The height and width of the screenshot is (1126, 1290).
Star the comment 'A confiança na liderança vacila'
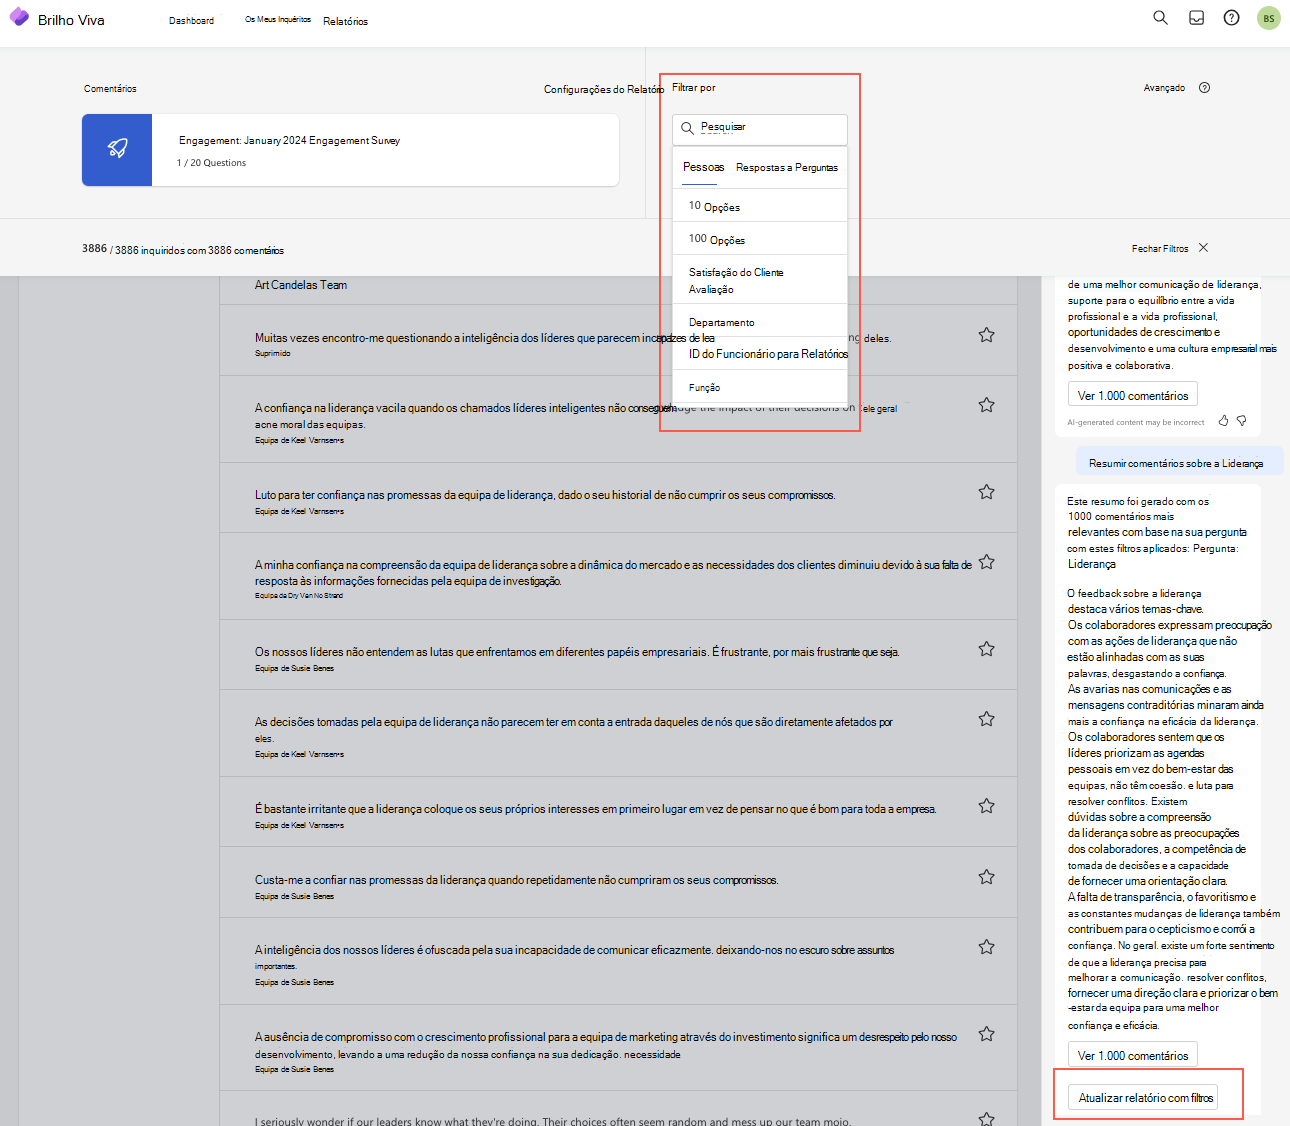coord(986,405)
